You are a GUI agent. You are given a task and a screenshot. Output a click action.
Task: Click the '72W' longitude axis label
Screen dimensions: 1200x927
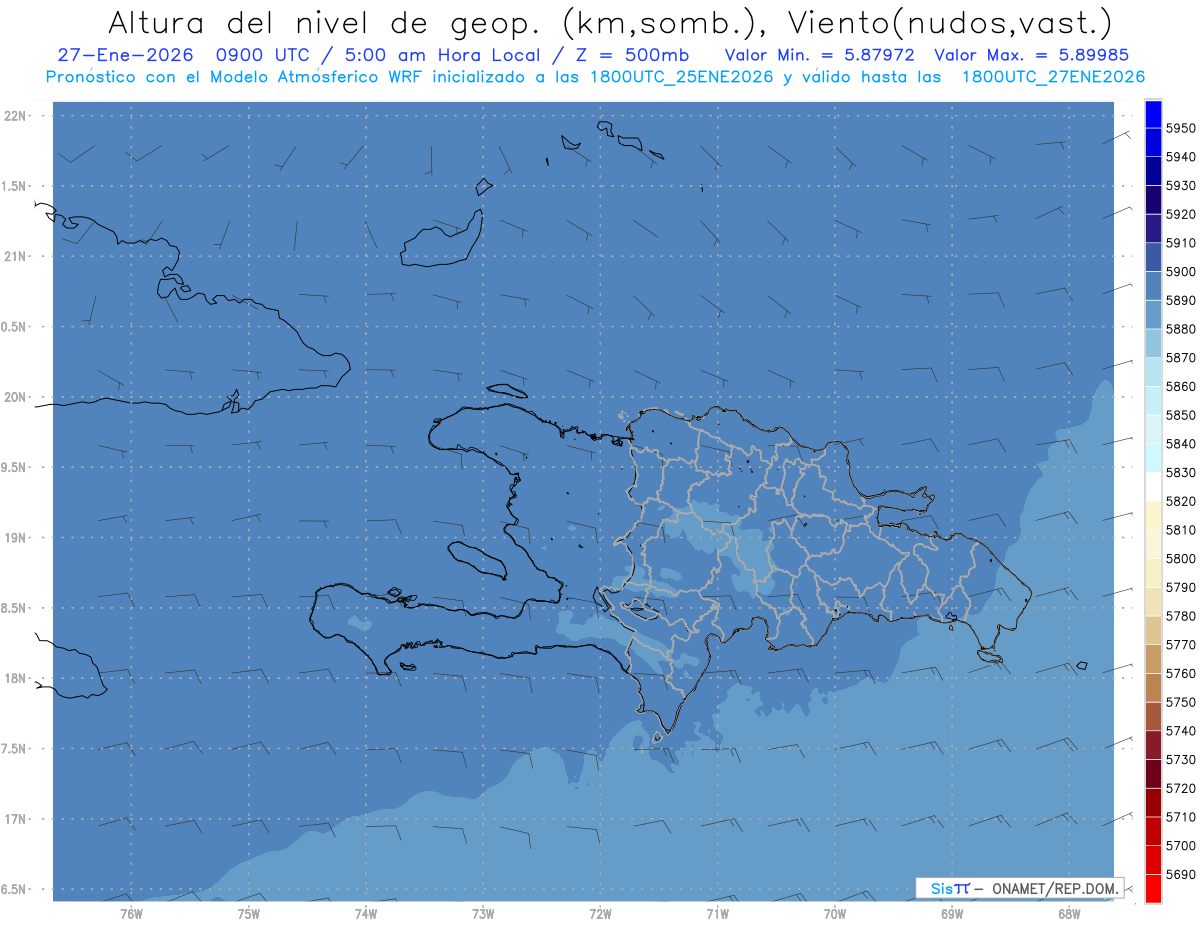click(601, 913)
